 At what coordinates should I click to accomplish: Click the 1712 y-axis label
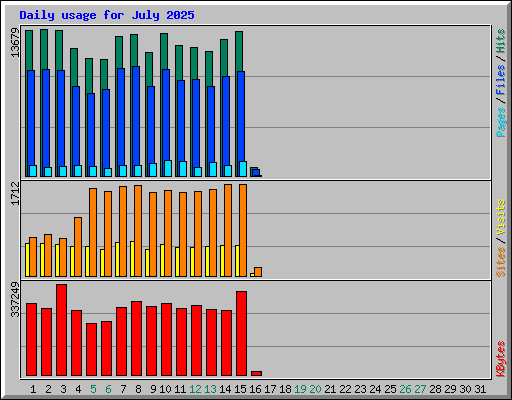click(x=15, y=193)
